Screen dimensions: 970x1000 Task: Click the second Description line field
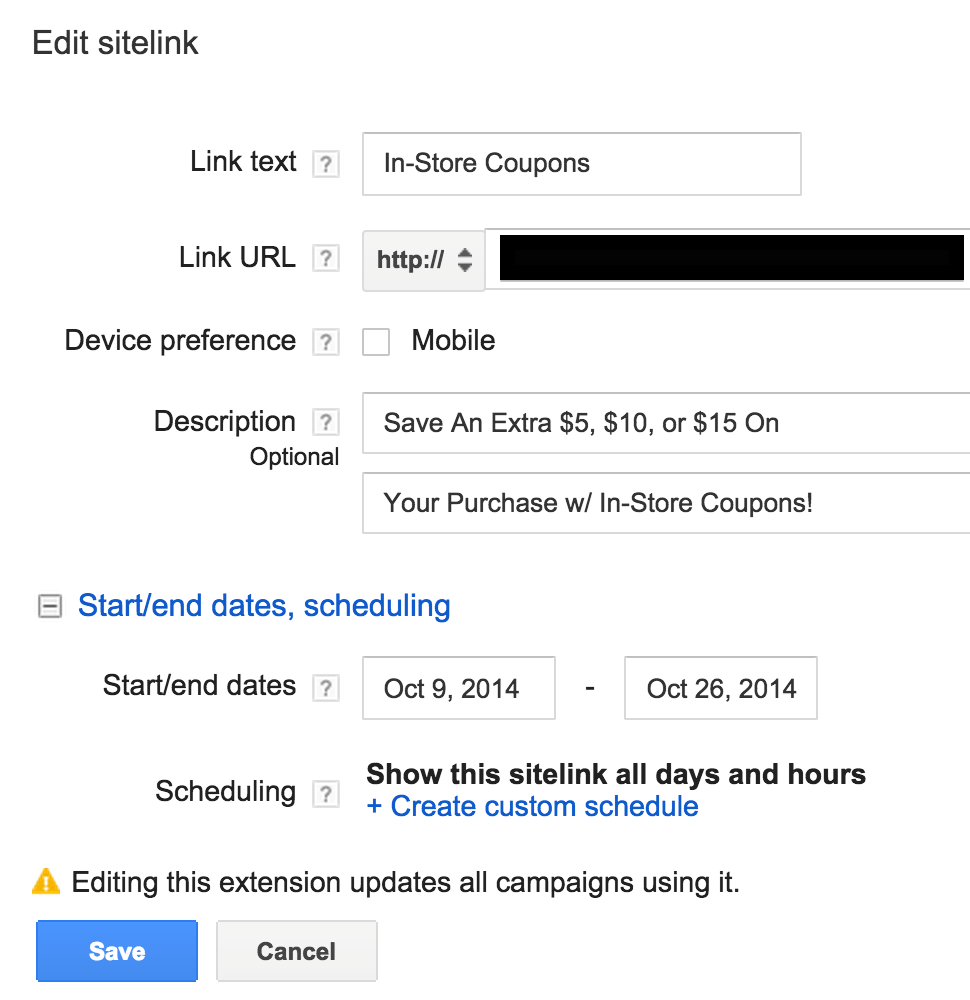(x=666, y=502)
